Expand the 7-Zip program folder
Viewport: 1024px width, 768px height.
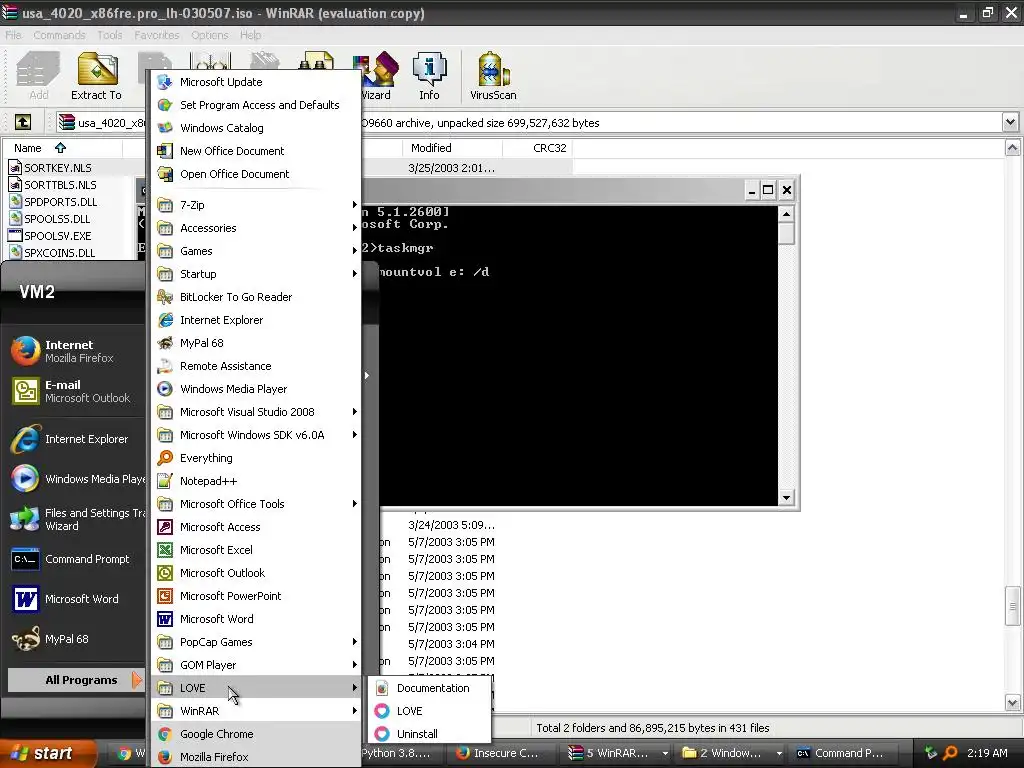click(257, 205)
